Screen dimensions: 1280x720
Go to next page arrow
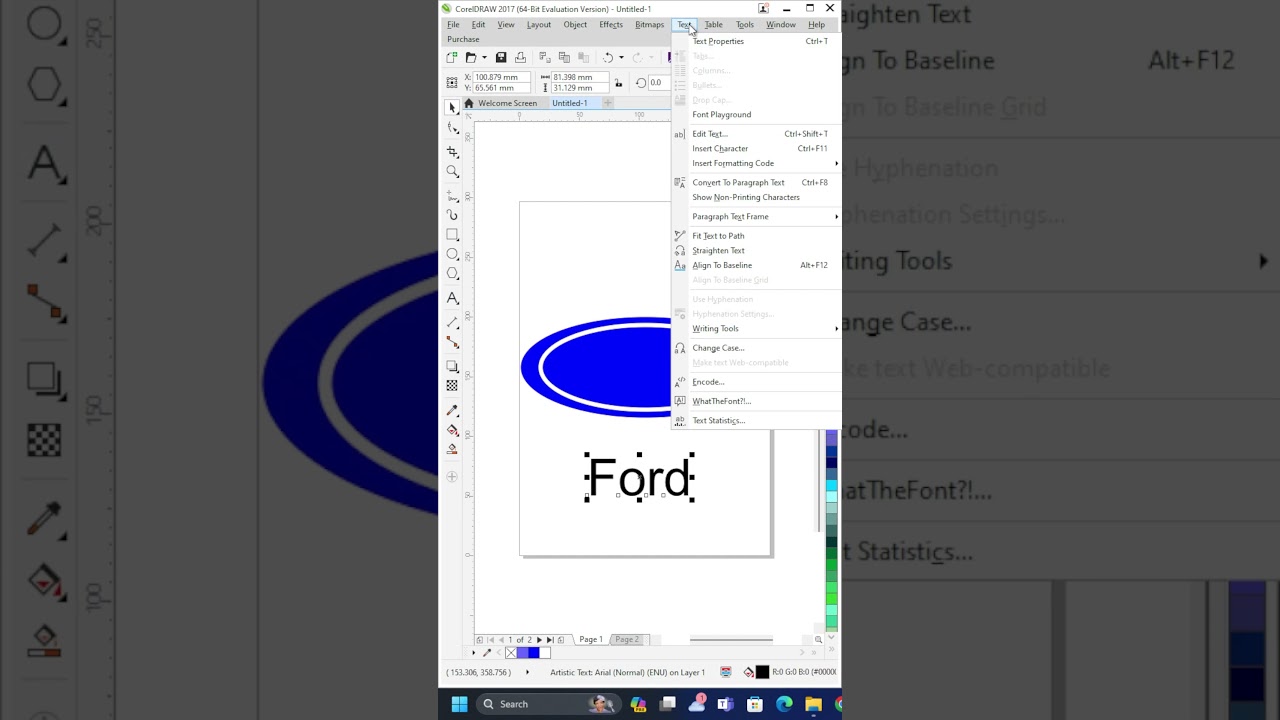(540, 639)
